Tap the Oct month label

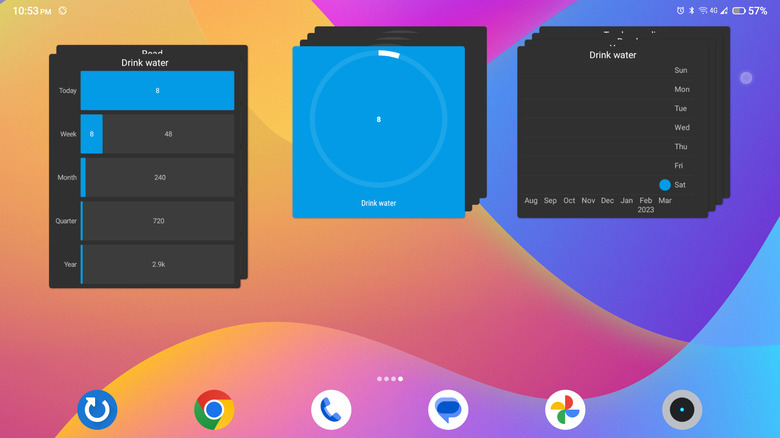tap(569, 201)
